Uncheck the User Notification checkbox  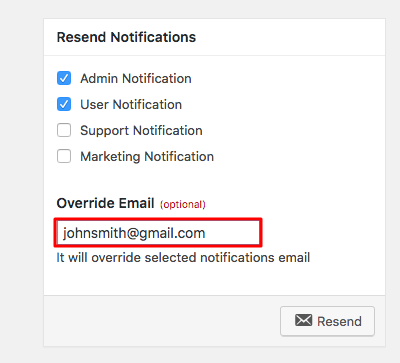point(64,104)
